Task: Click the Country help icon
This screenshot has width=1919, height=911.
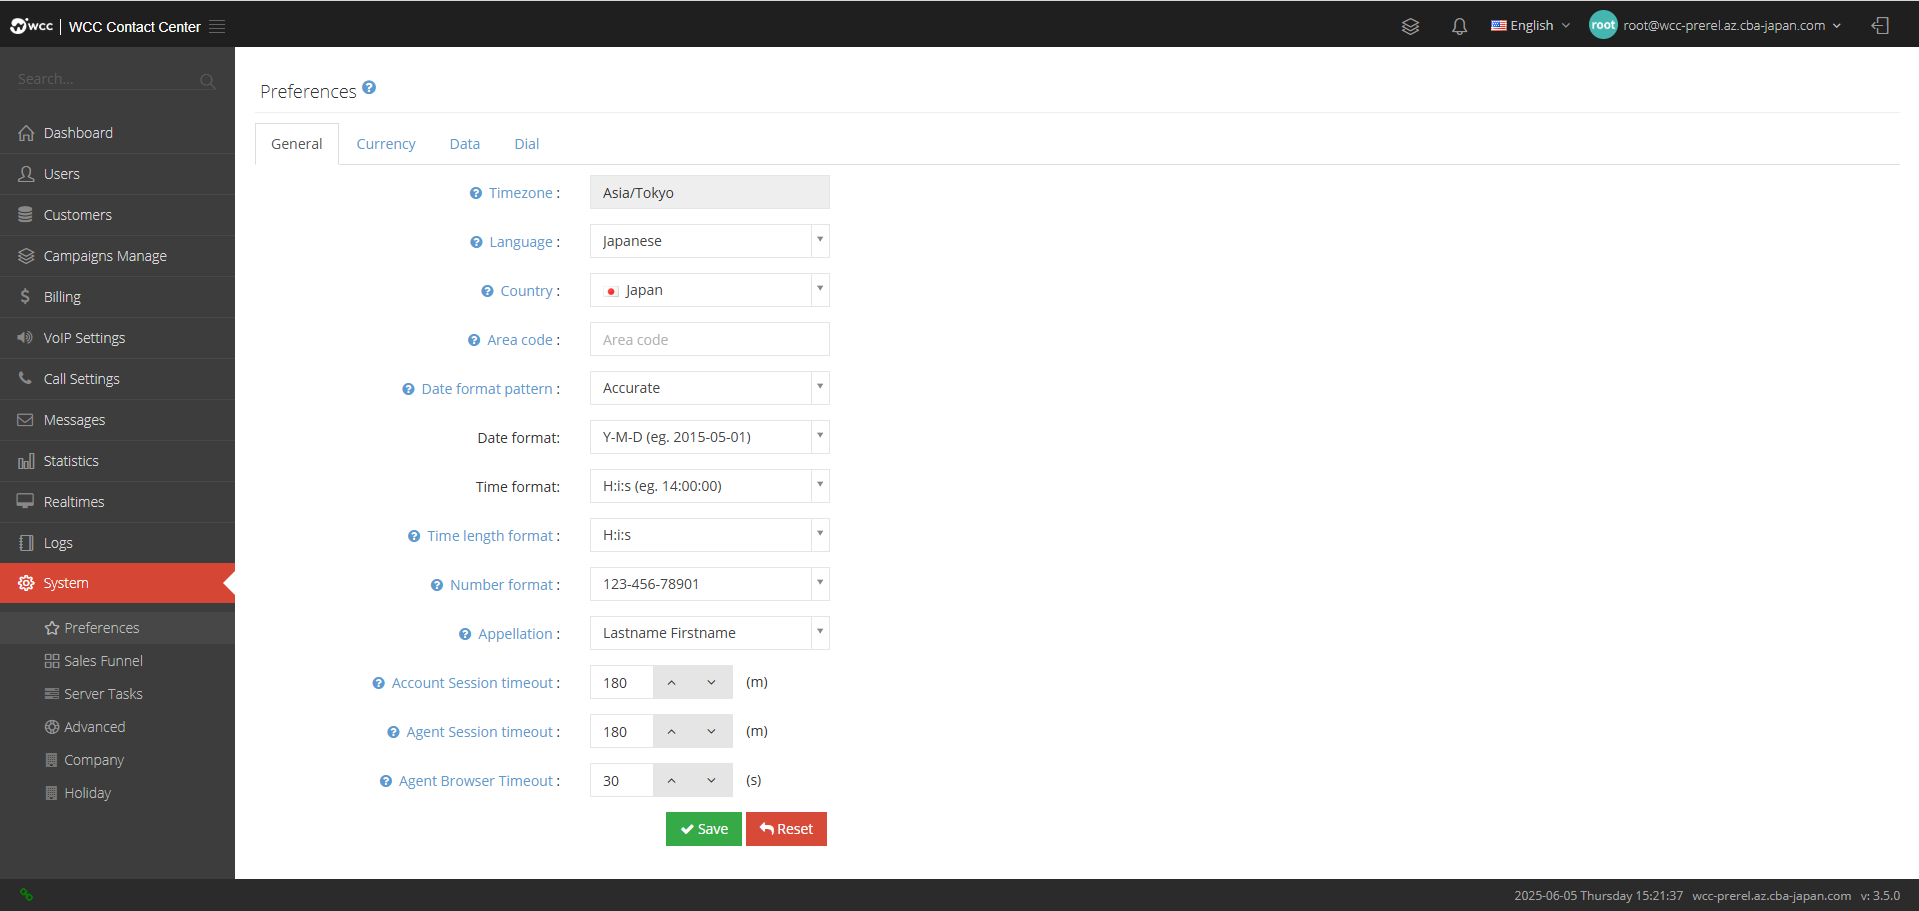Action: (x=487, y=291)
